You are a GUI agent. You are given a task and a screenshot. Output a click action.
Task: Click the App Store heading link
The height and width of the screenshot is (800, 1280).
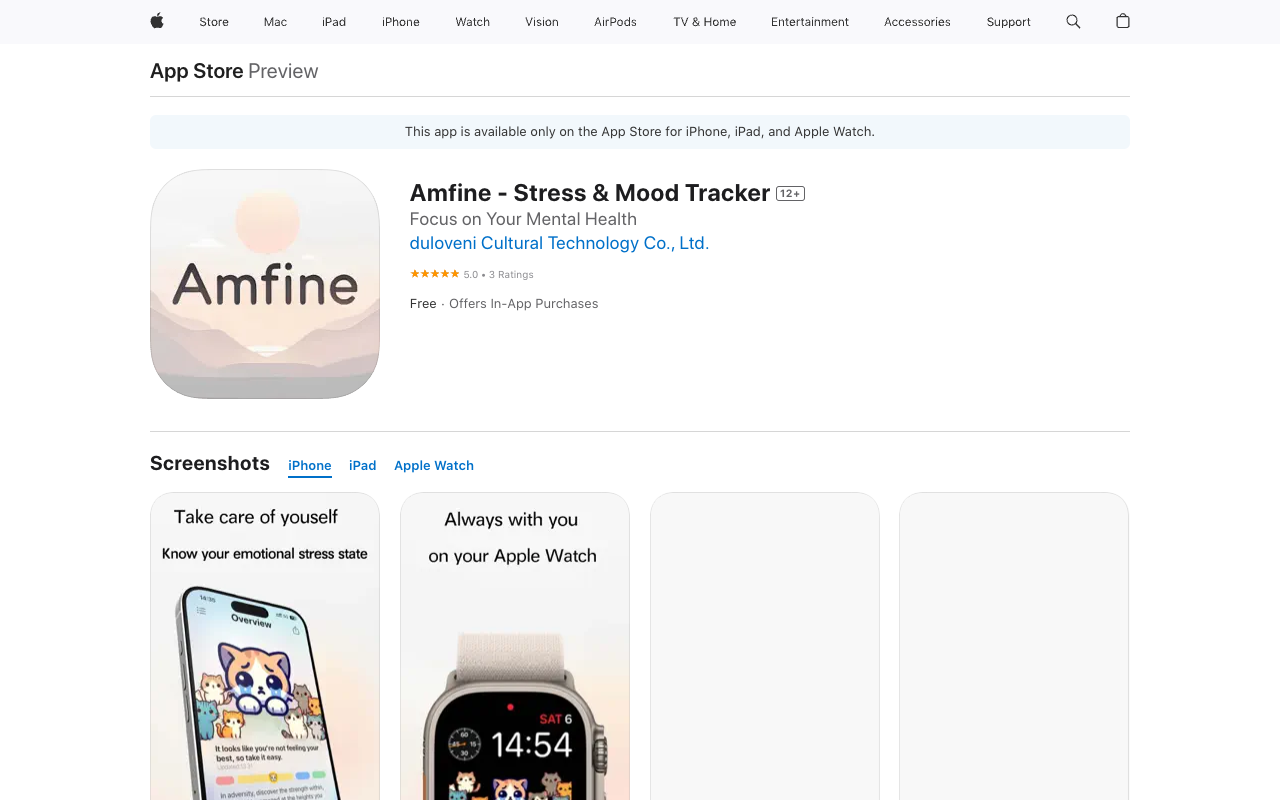[x=197, y=71]
